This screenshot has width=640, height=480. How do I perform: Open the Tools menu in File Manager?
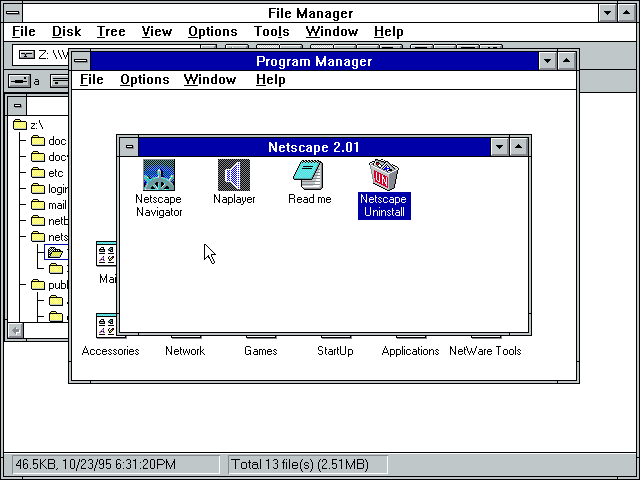271,31
